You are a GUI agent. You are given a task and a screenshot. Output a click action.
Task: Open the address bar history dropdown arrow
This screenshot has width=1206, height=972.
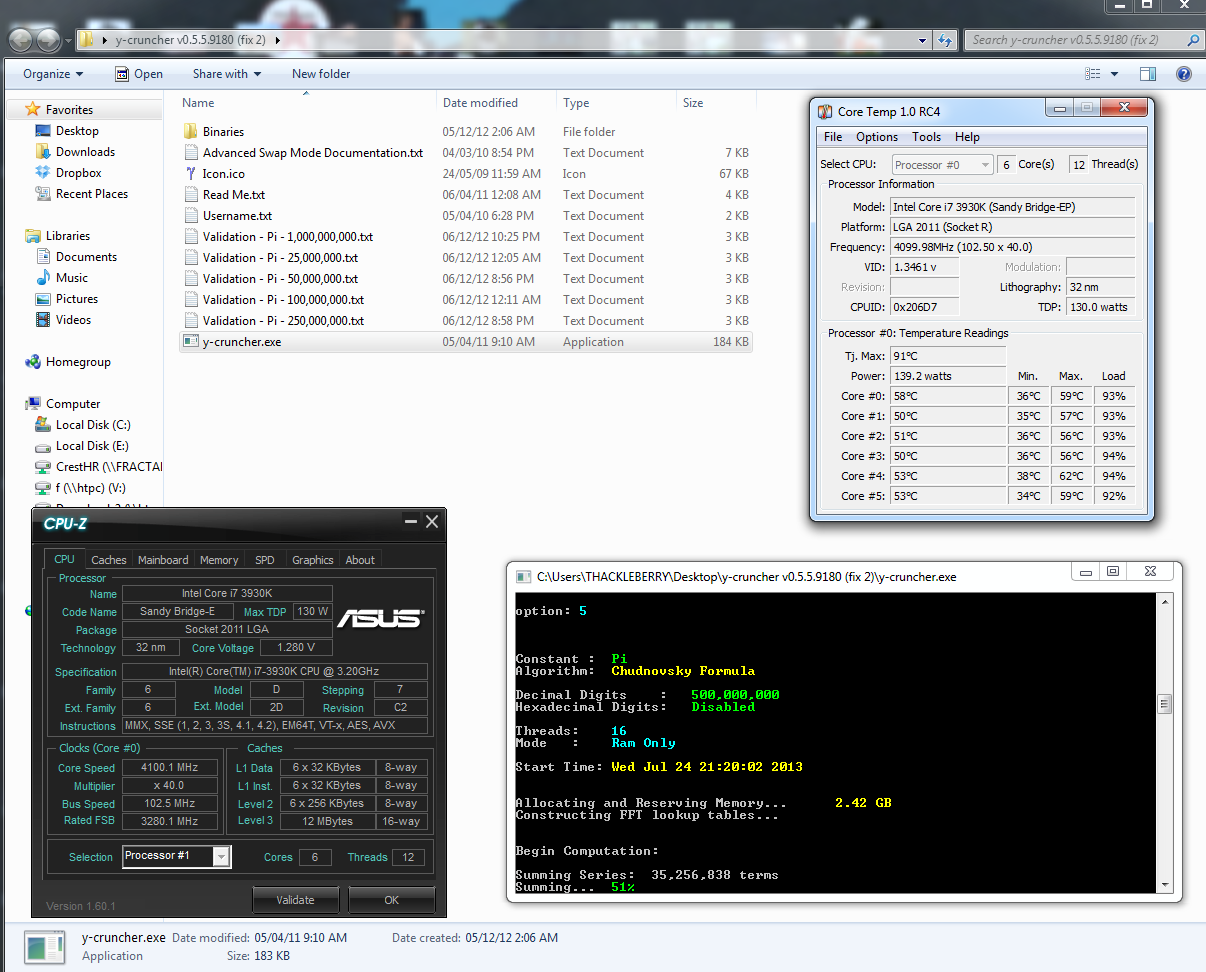[x=923, y=40]
